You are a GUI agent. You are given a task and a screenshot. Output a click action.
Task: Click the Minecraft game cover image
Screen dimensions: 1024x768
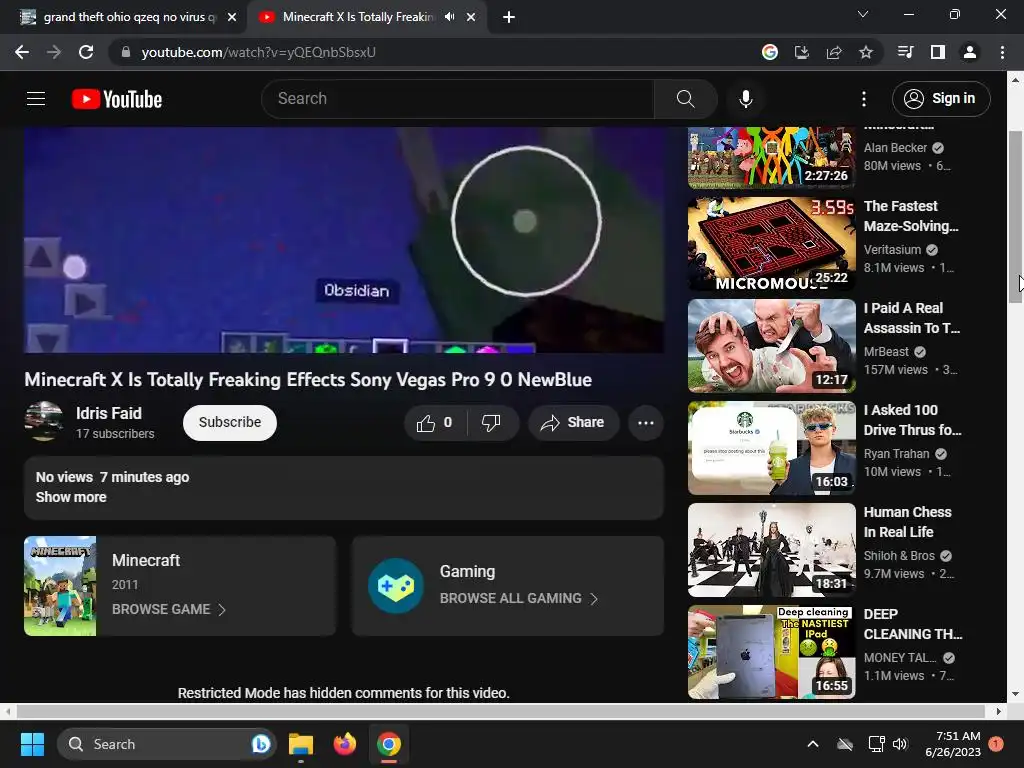click(60, 586)
